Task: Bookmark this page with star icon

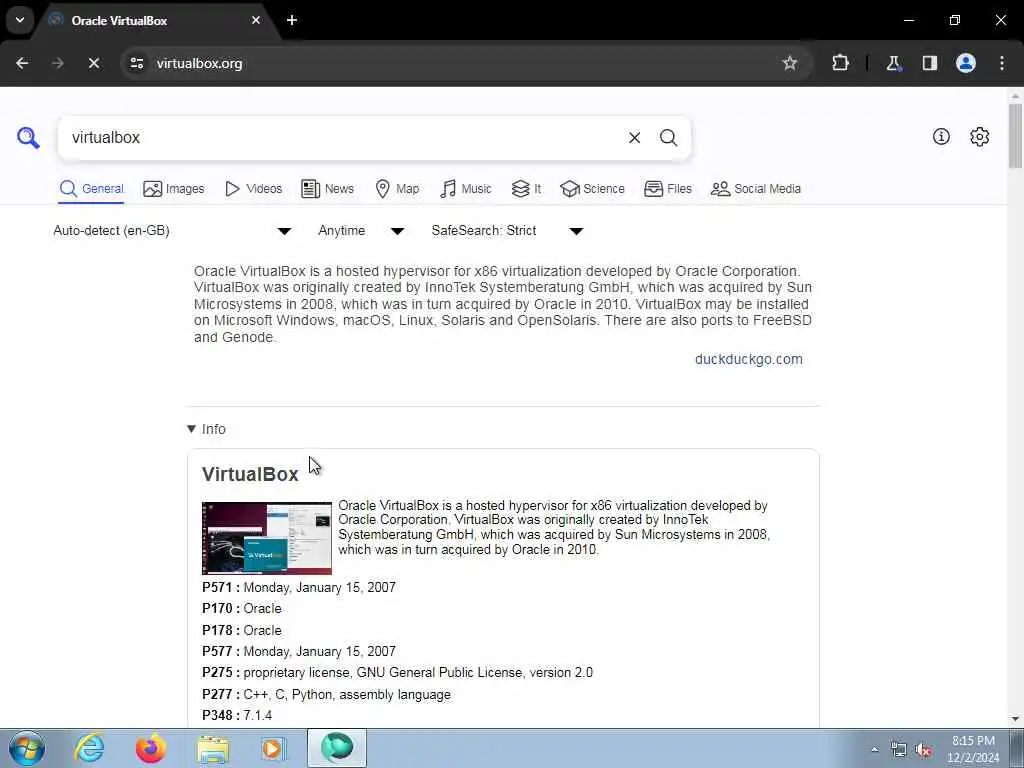Action: [x=790, y=63]
